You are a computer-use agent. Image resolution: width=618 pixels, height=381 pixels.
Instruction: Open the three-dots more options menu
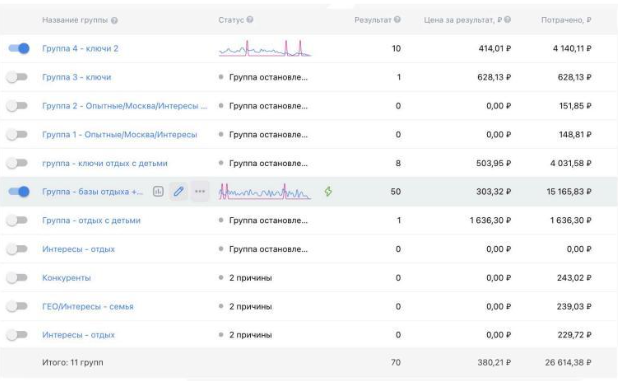(x=200, y=191)
